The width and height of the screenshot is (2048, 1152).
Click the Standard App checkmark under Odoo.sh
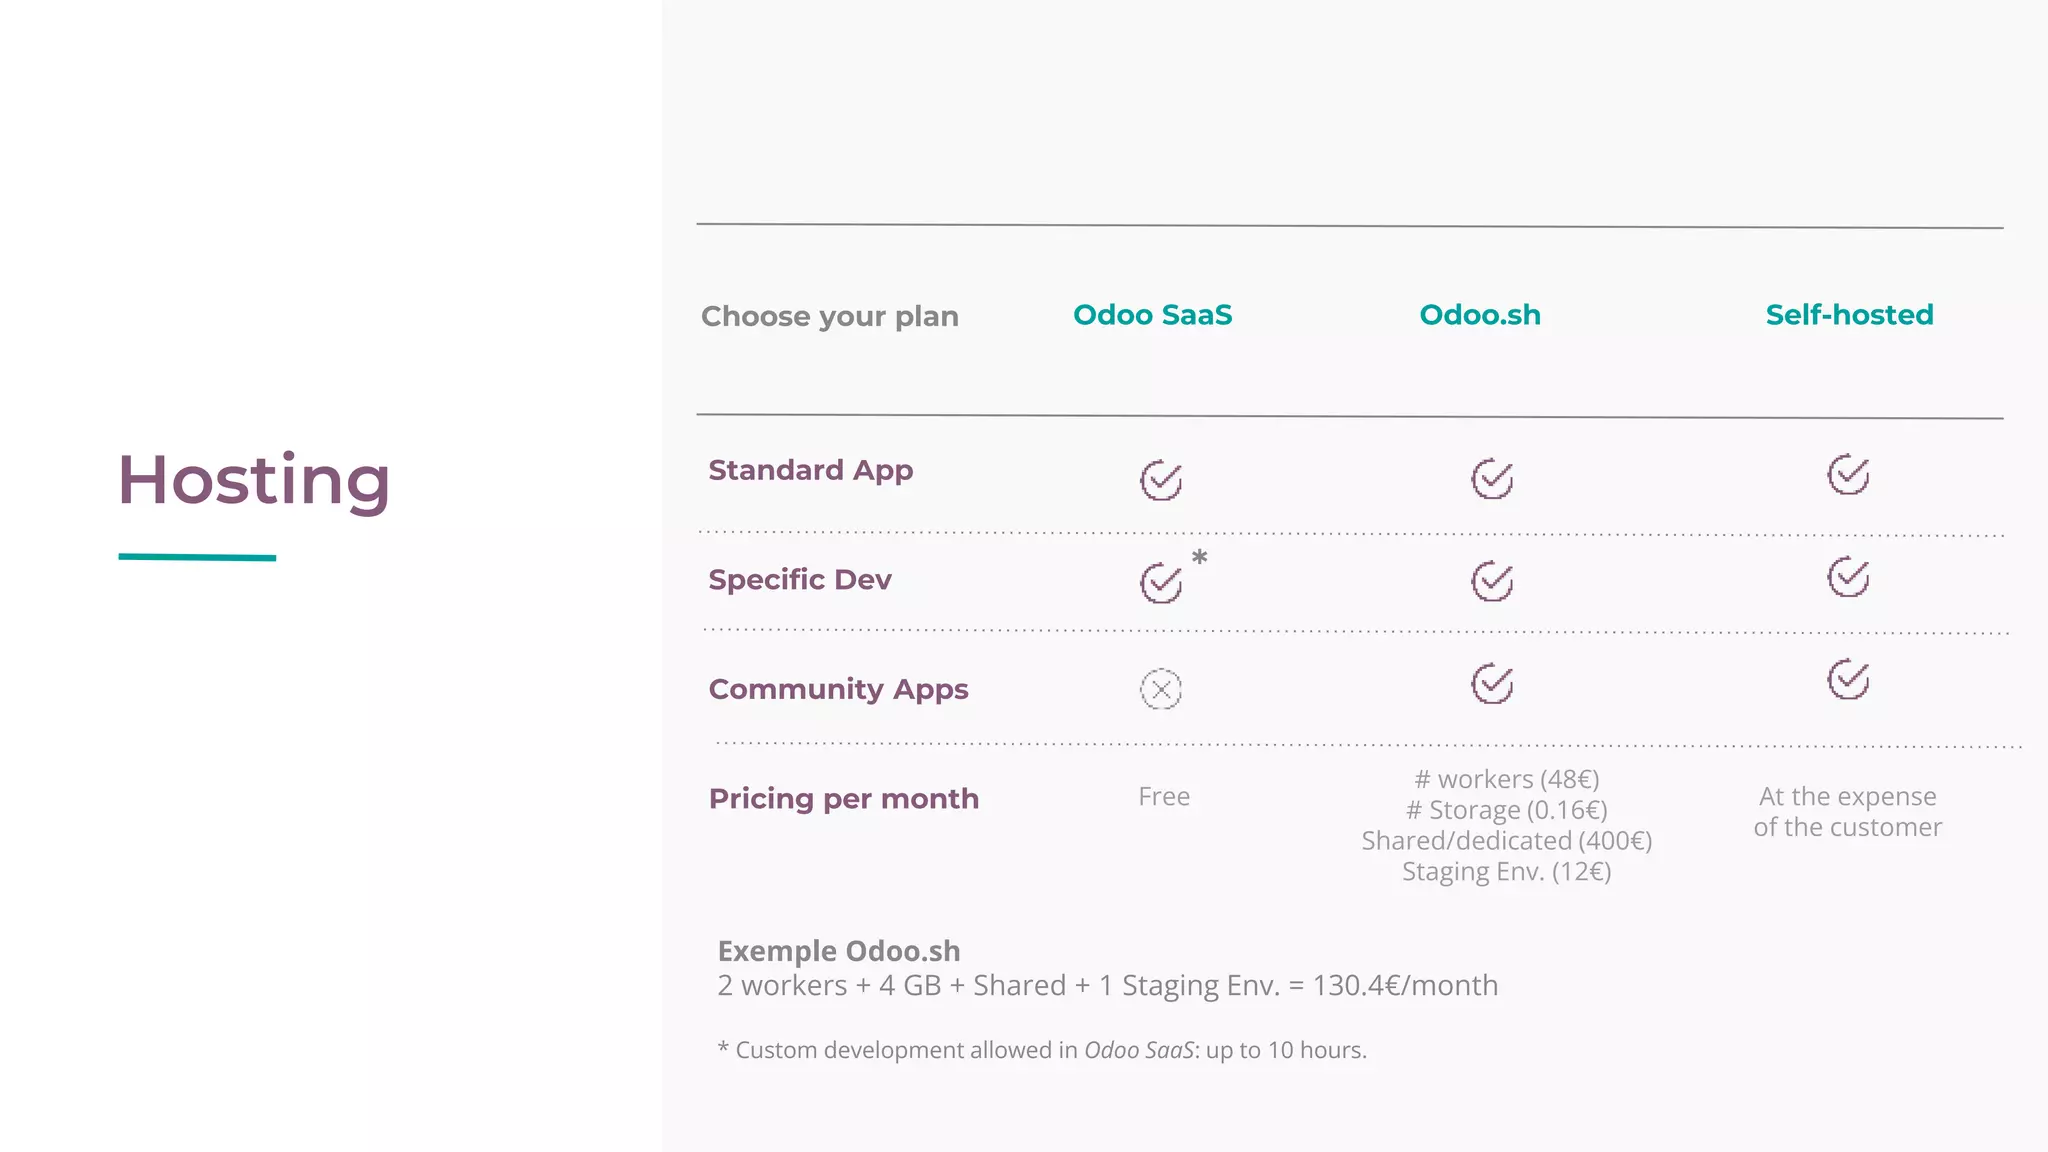(x=1492, y=479)
